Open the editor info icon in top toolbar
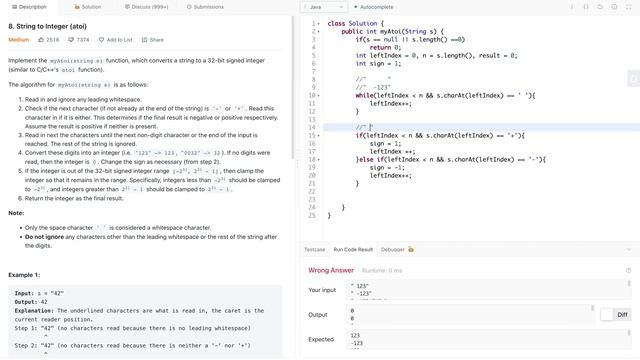This screenshot has width=640, height=360. [571, 7]
